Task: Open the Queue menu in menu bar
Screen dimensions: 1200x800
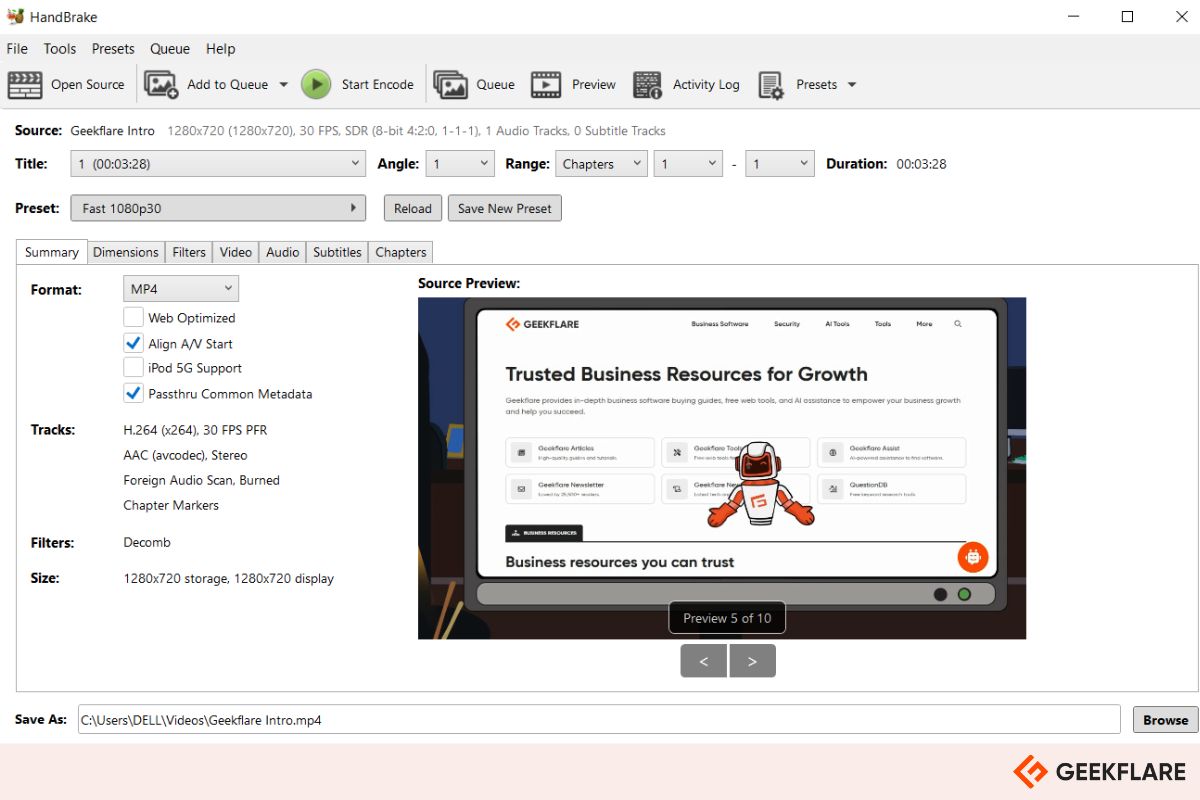Action: point(170,48)
